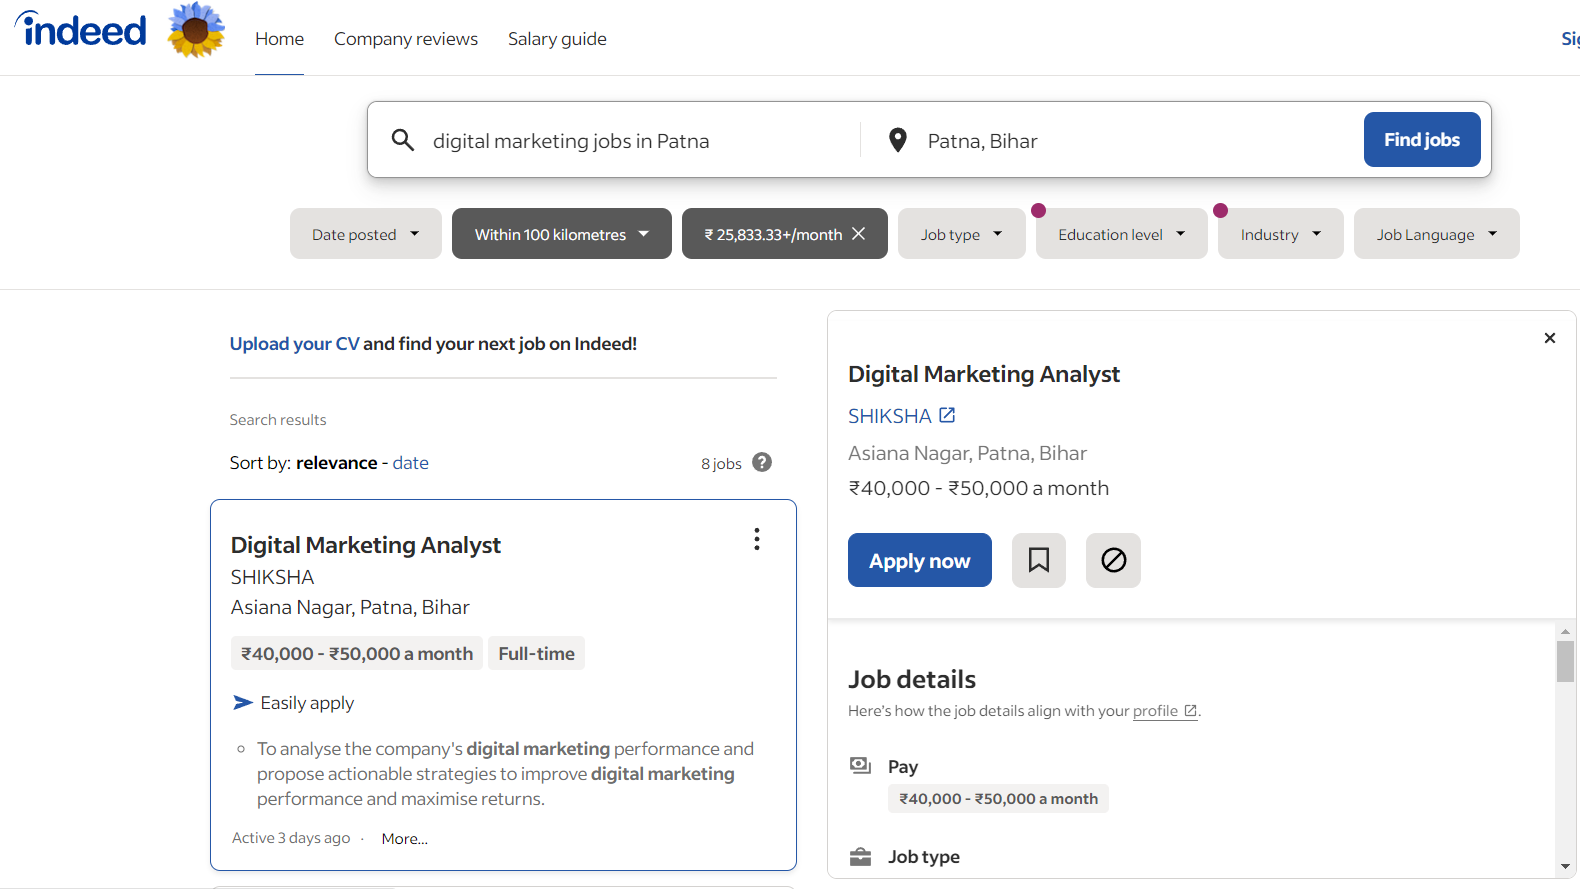Viewport: 1580px width, 889px height.
Task: Click 'Asiana Nagar, Patna, Bihar' in details panel
Action: (967, 454)
